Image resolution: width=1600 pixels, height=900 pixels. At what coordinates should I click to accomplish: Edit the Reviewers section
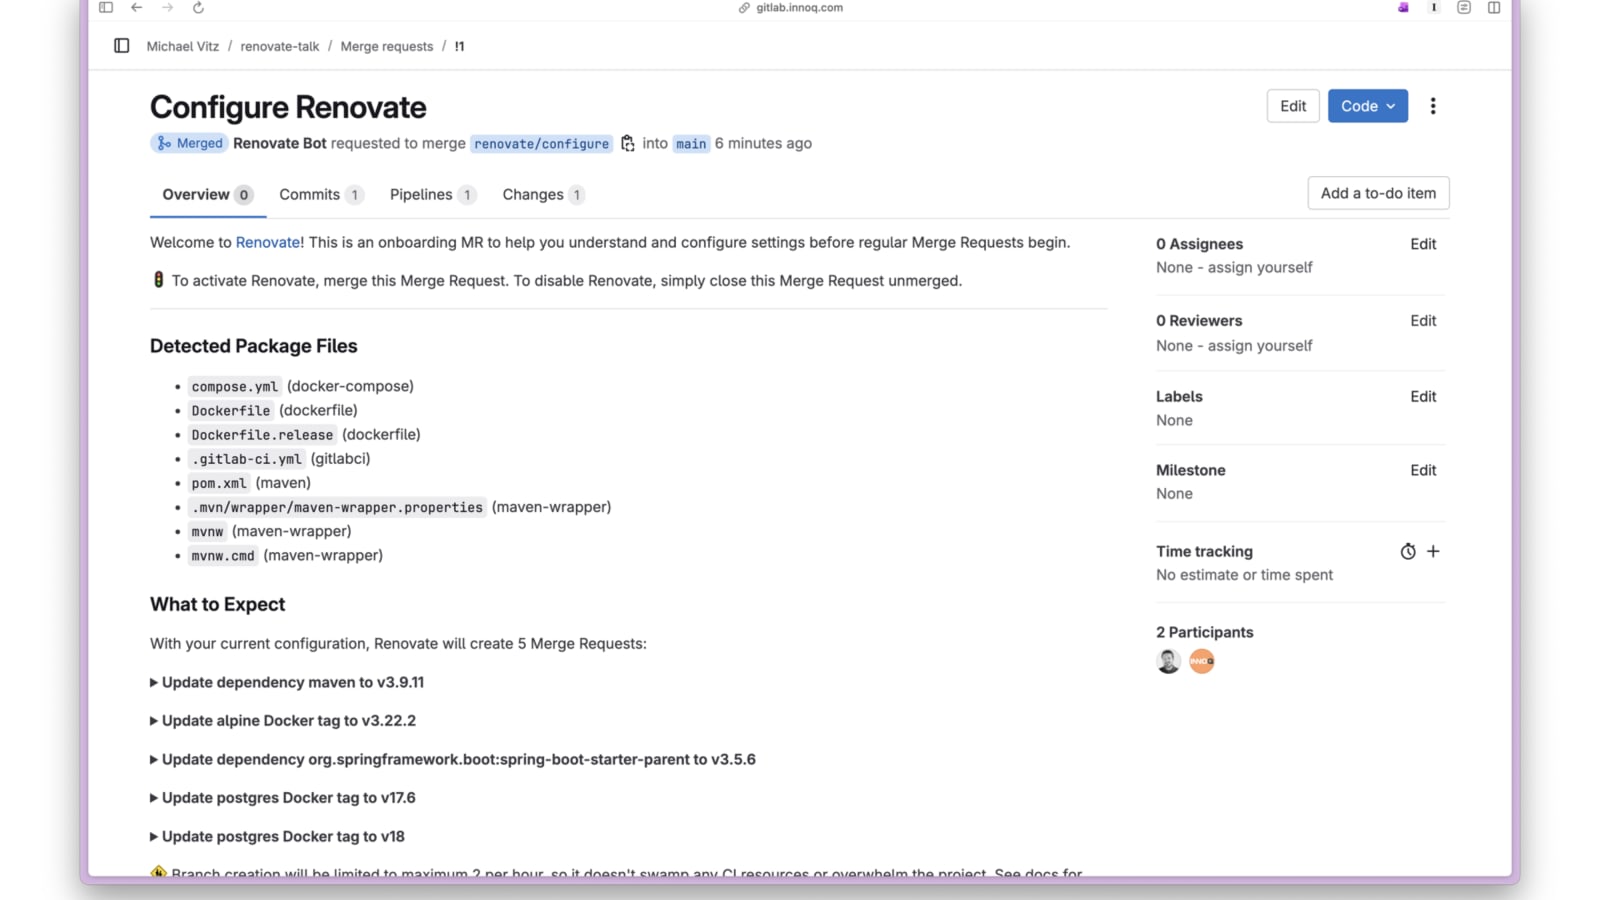(1423, 321)
